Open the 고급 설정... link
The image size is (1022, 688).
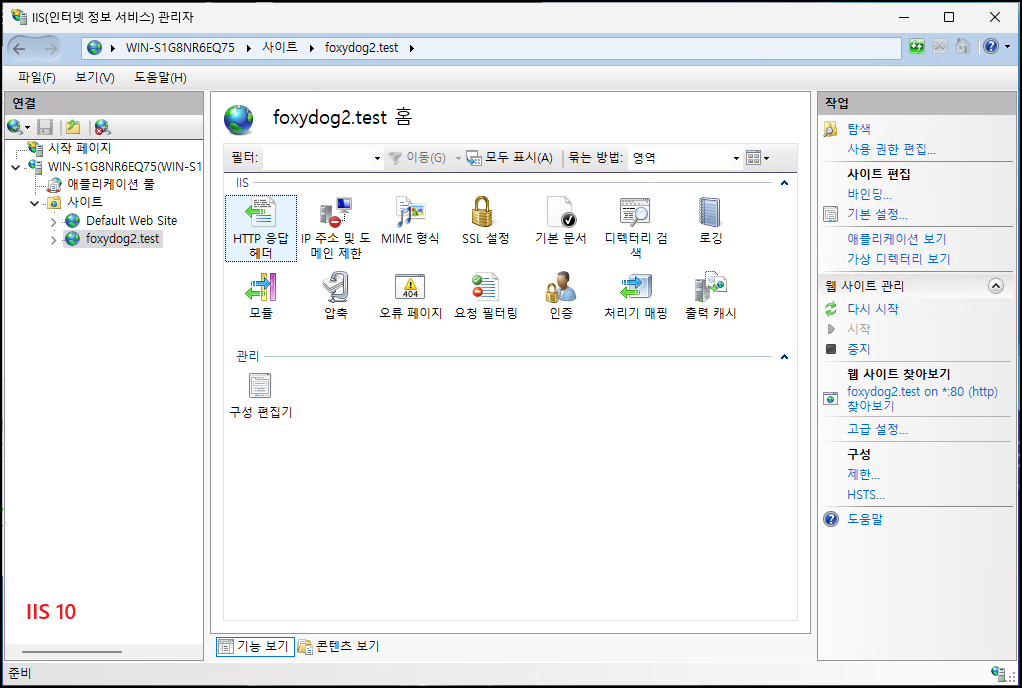click(877, 429)
